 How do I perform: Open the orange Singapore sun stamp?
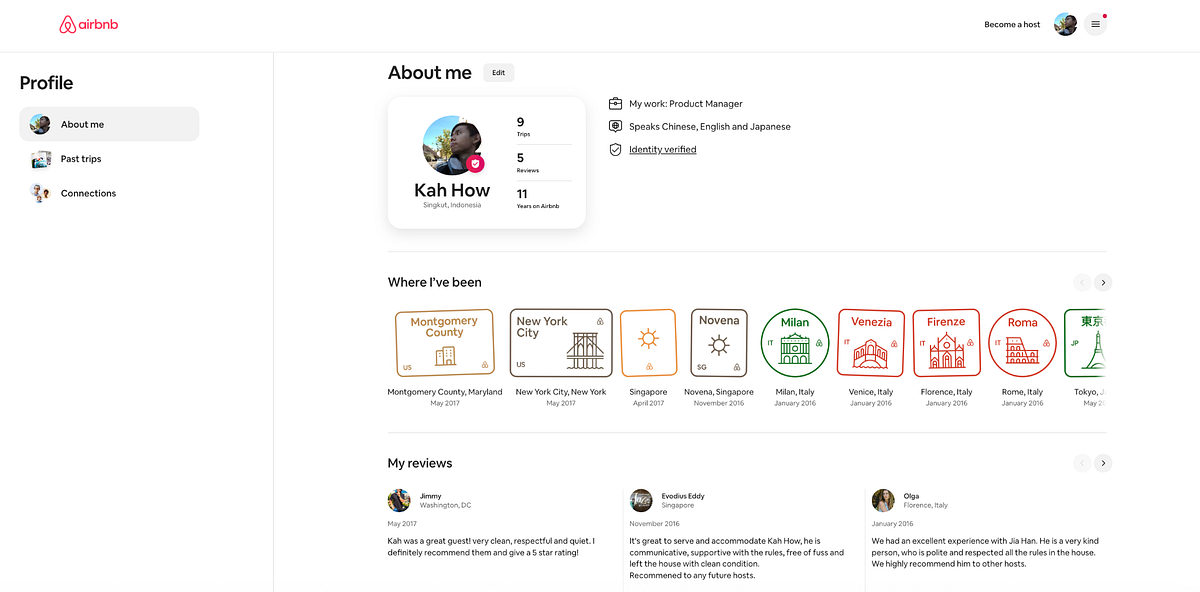point(649,343)
